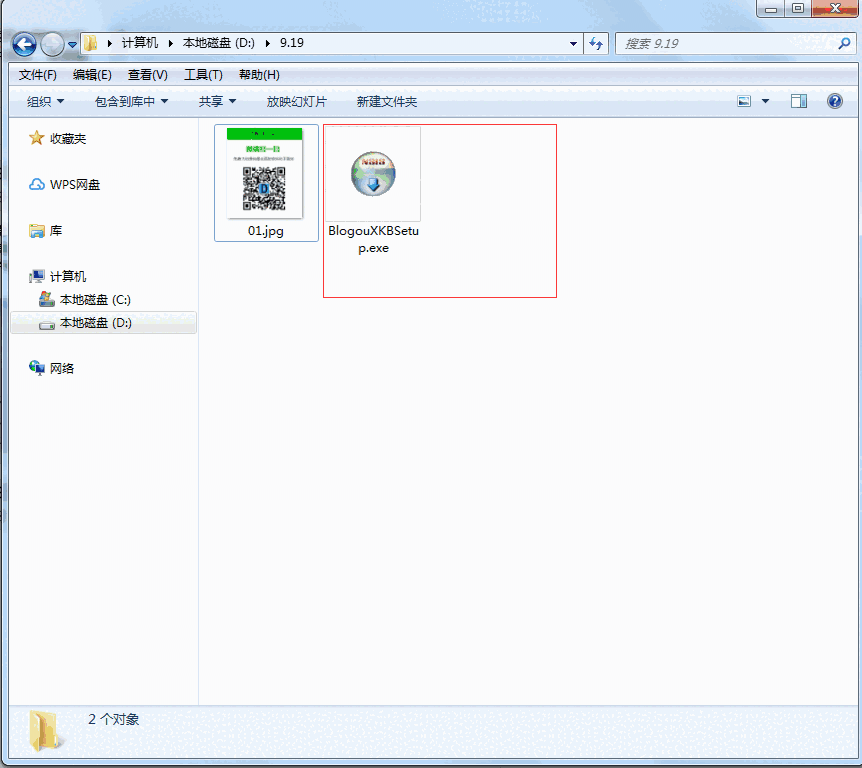
Task: Click the forward navigation icon
Action: [x=50, y=44]
